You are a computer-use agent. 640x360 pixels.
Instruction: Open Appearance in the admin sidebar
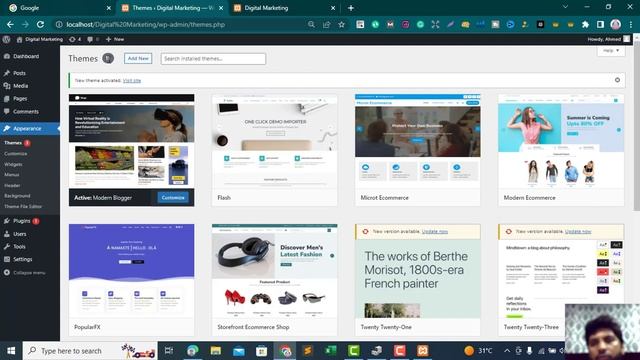pyautogui.click(x=30, y=129)
